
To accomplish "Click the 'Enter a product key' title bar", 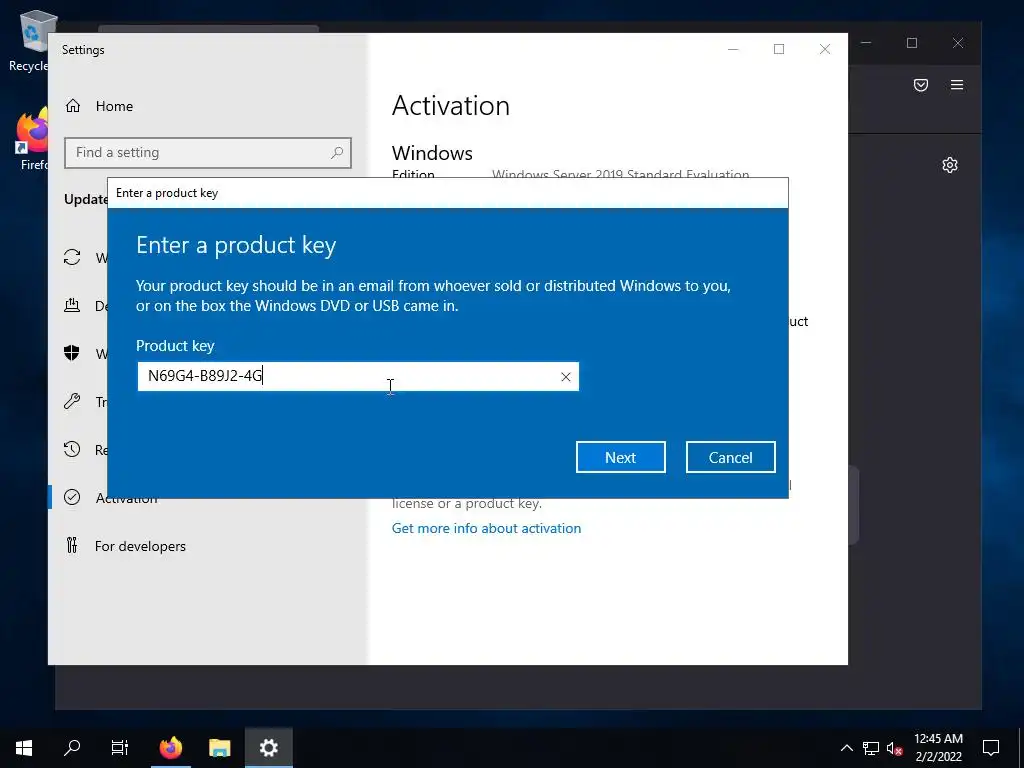I will (x=447, y=193).
